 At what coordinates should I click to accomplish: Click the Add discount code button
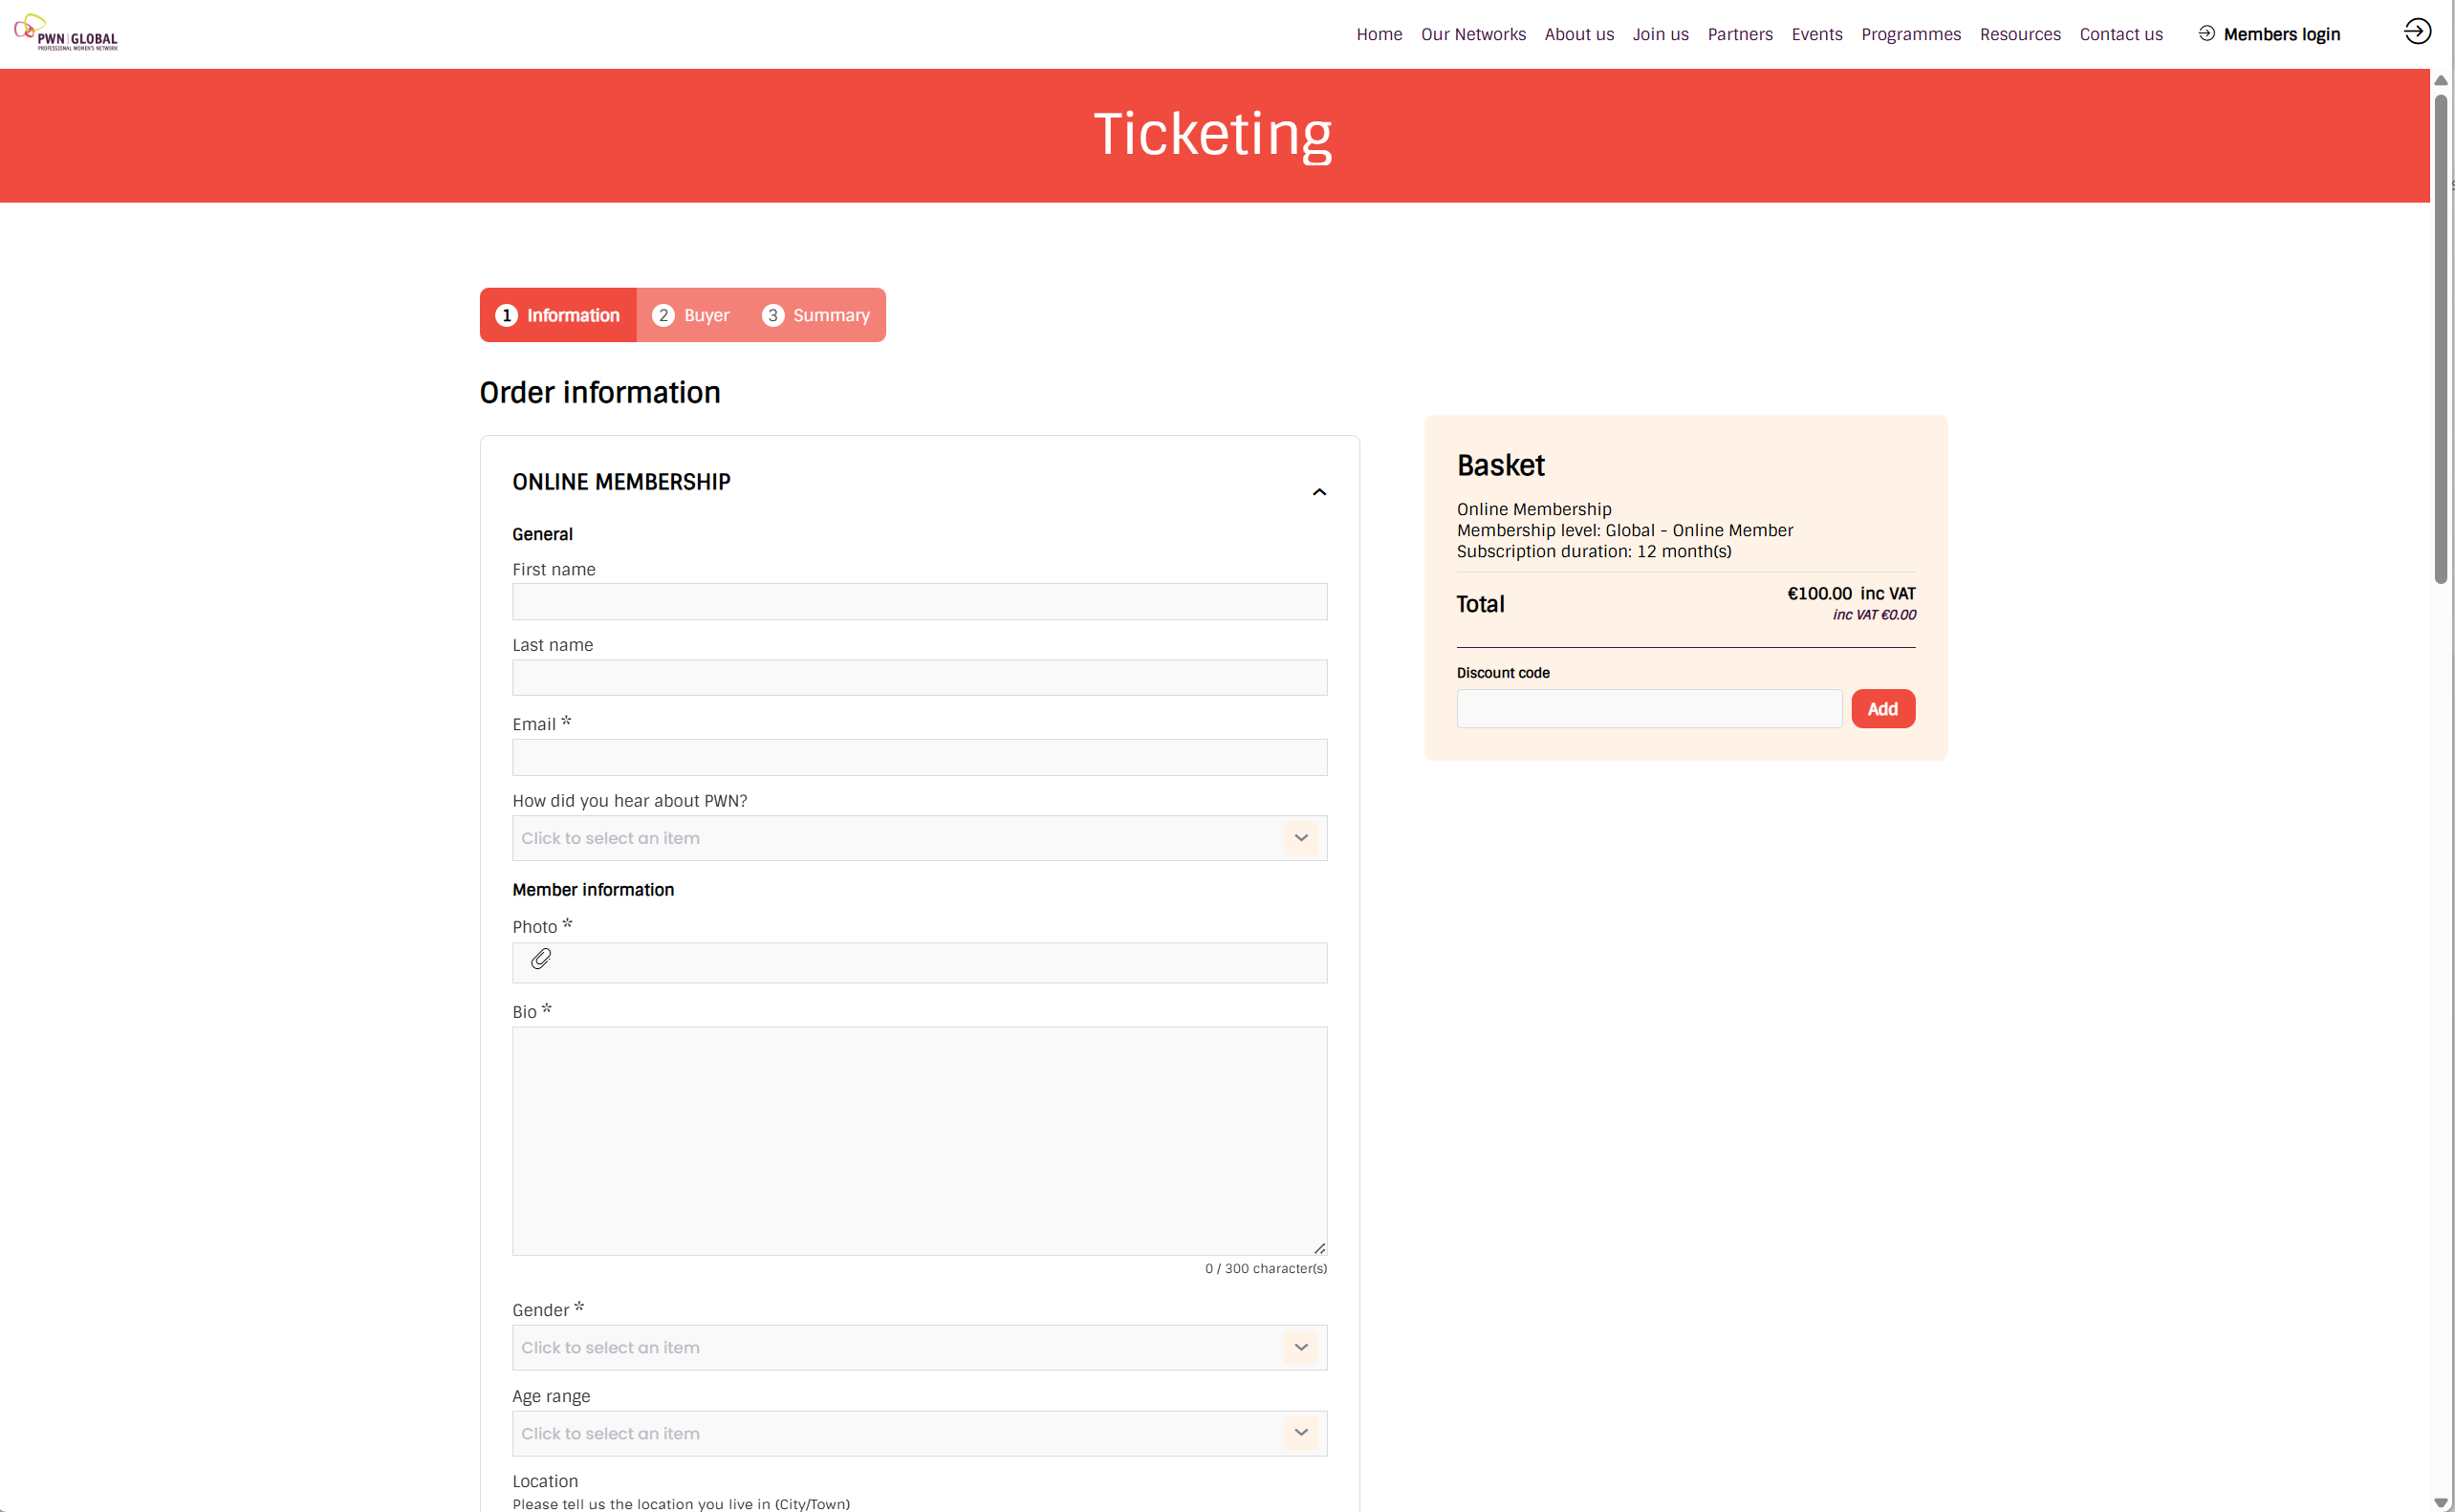point(1882,709)
